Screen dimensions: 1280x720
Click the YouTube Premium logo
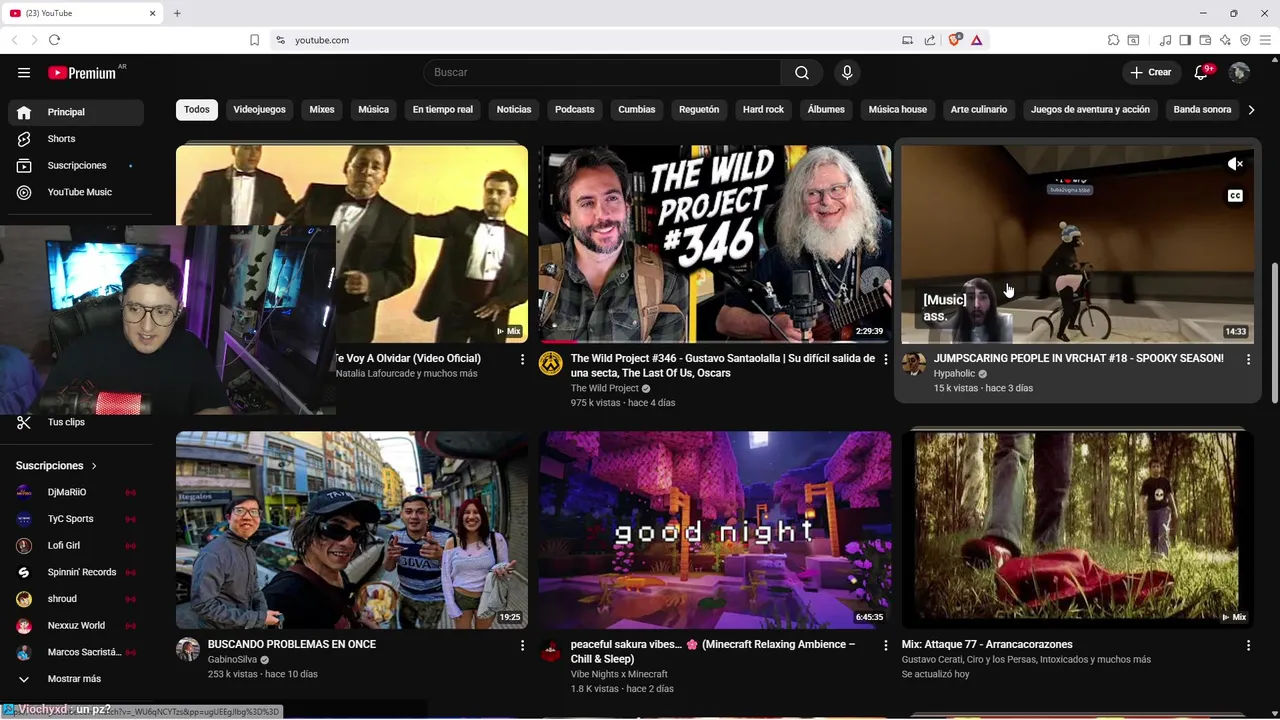click(x=84, y=72)
